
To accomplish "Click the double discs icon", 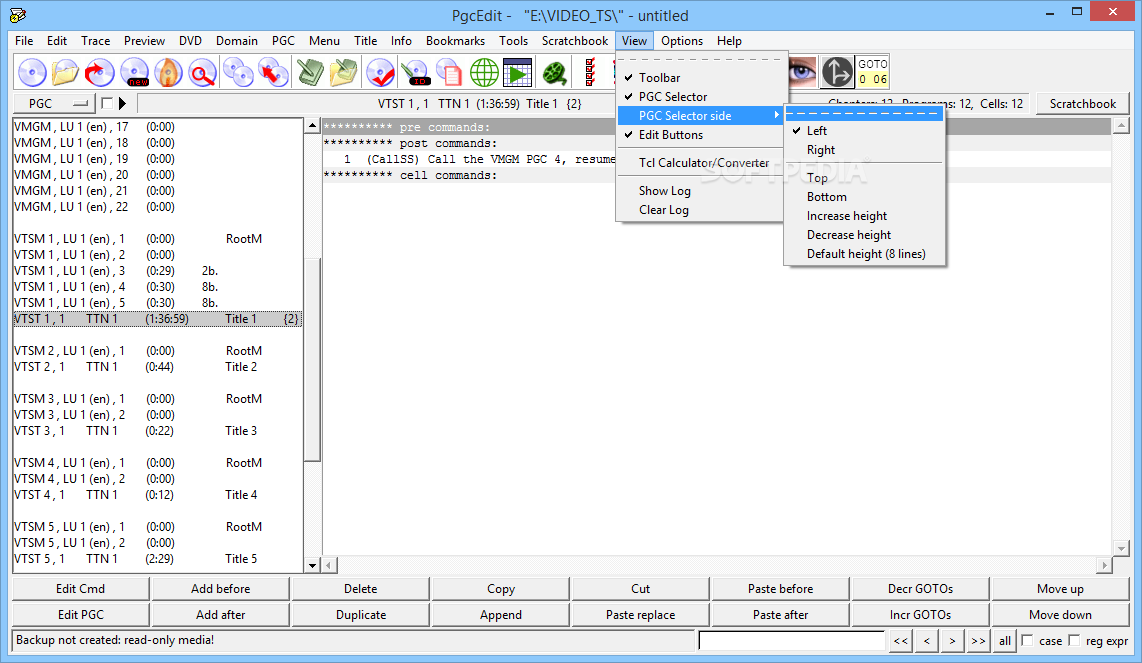I will pyautogui.click(x=238, y=72).
